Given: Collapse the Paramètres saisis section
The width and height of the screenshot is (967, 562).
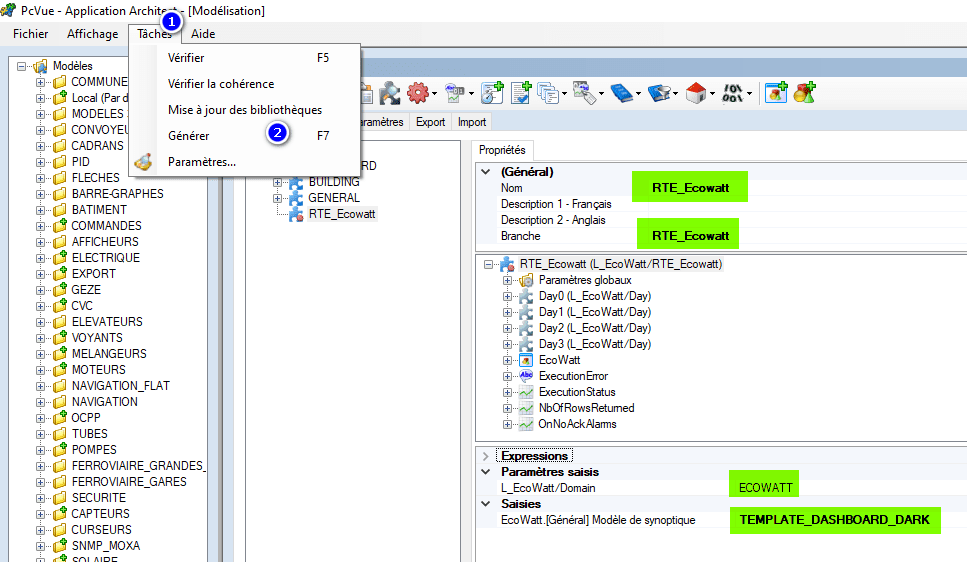Looking at the screenshot, I should [486, 472].
